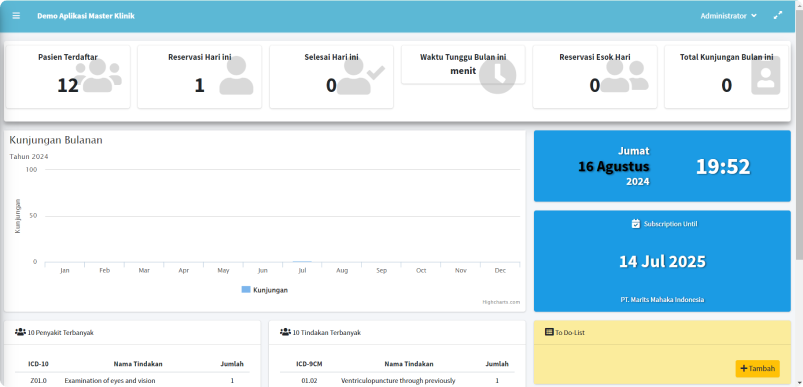This screenshot has width=803, height=387.
Task: Click the 19:52 clock display
Action: click(723, 167)
